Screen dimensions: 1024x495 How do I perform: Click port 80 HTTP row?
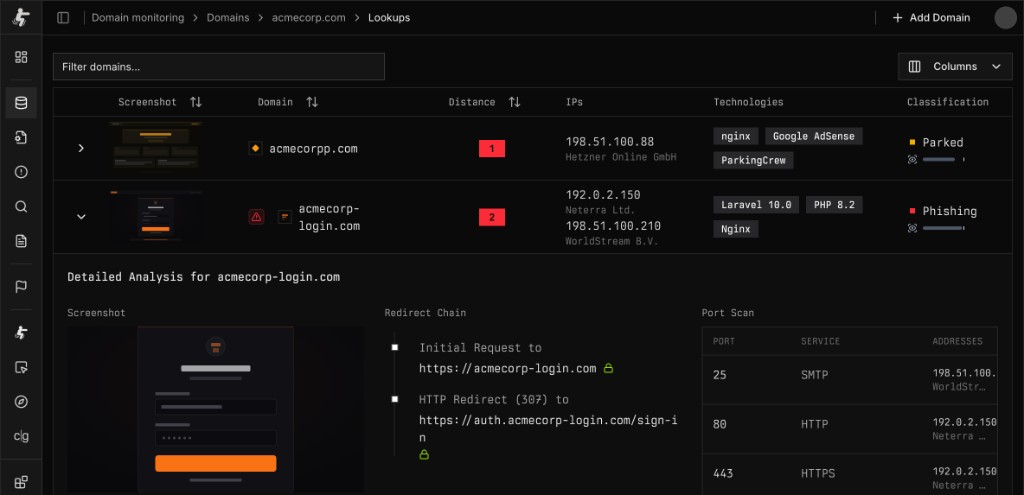point(850,429)
